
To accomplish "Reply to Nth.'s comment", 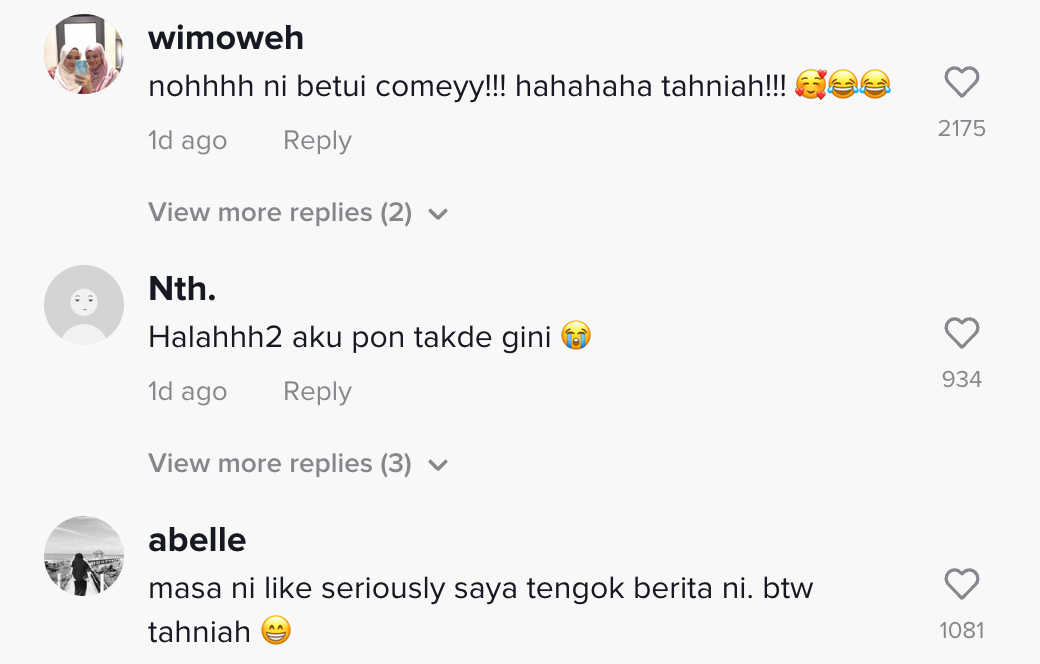I will (317, 392).
